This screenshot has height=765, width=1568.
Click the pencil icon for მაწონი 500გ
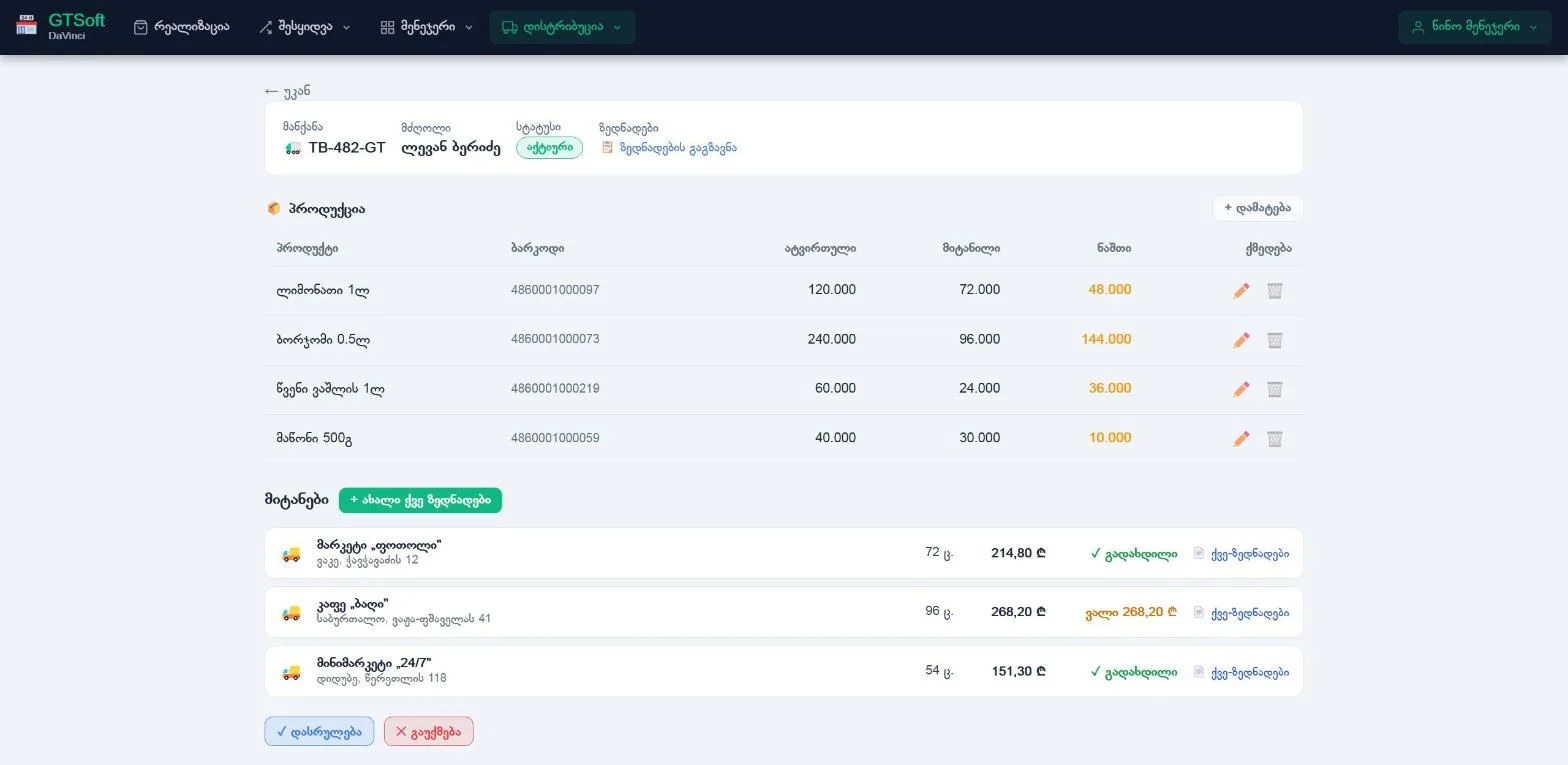(x=1241, y=438)
